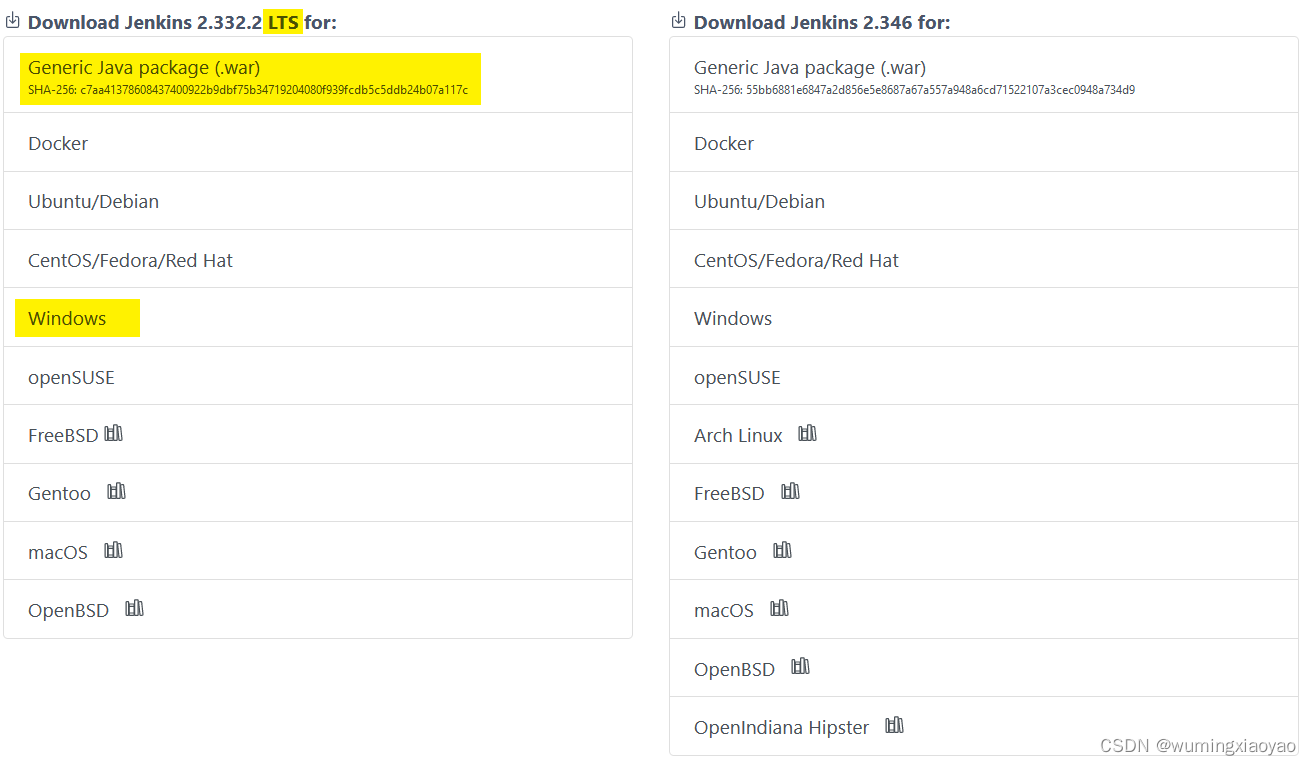Click SHA-256 checksum starting 55bb6881
1311x765 pixels.
click(914, 90)
